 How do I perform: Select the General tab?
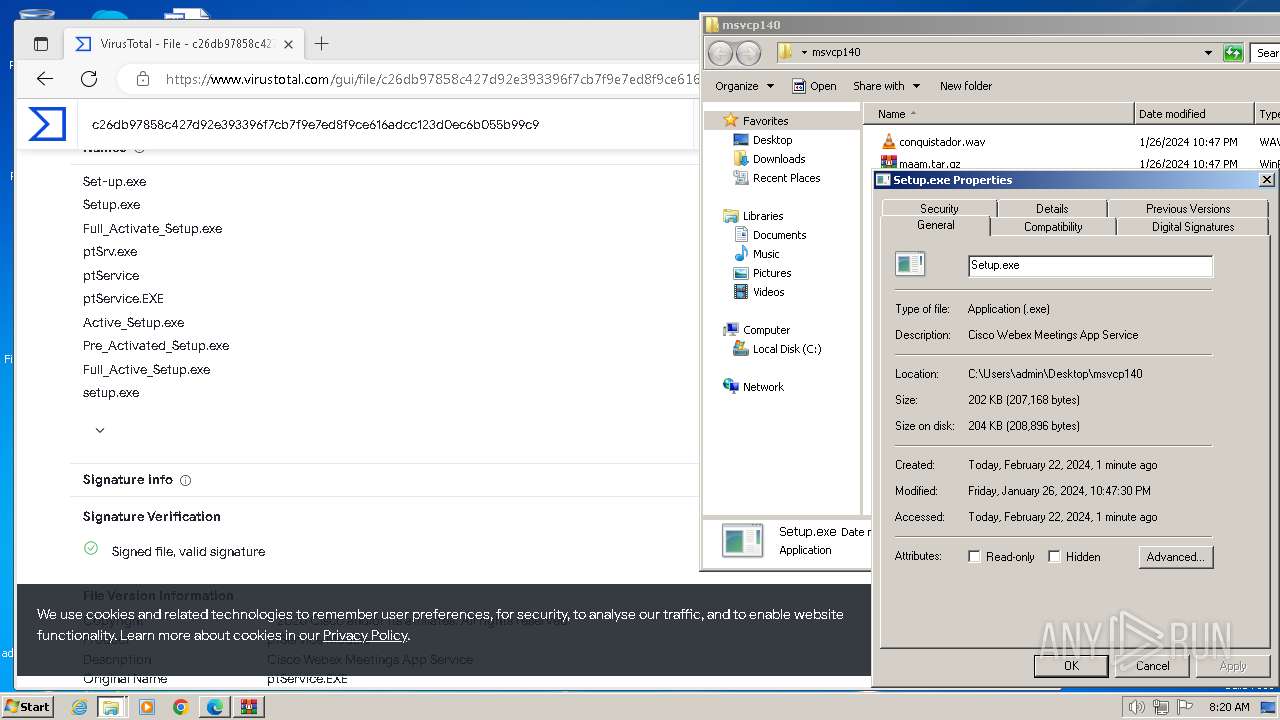(936, 226)
